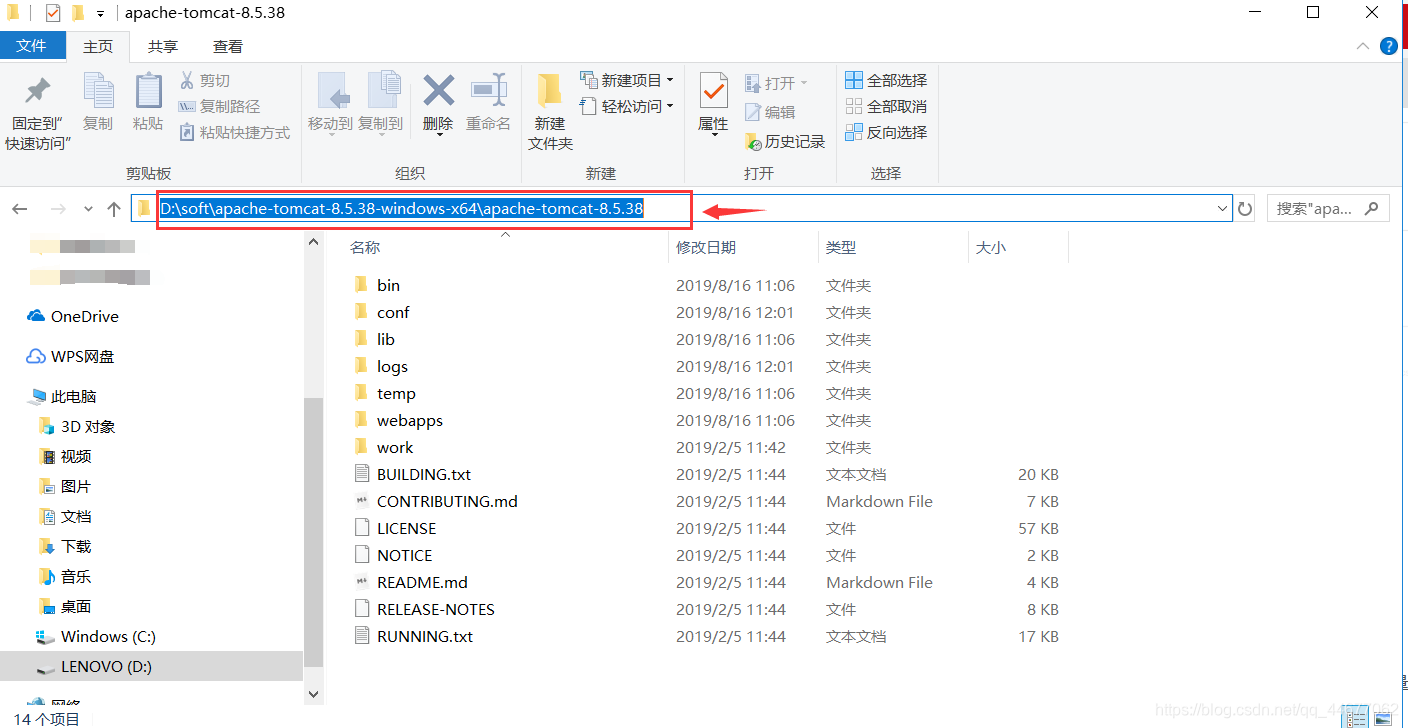This screenshot has height=728, width=1408.
Task: Open Windows (C:) drive
Action: tap(108, 636)
